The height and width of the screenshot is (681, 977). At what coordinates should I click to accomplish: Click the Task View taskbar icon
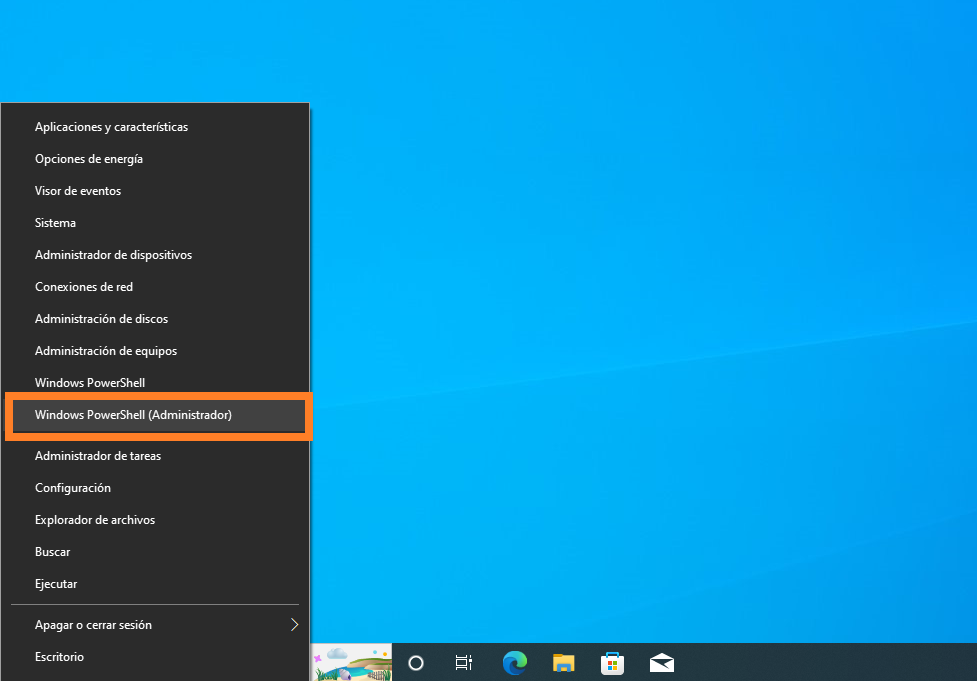click(464, 662)
